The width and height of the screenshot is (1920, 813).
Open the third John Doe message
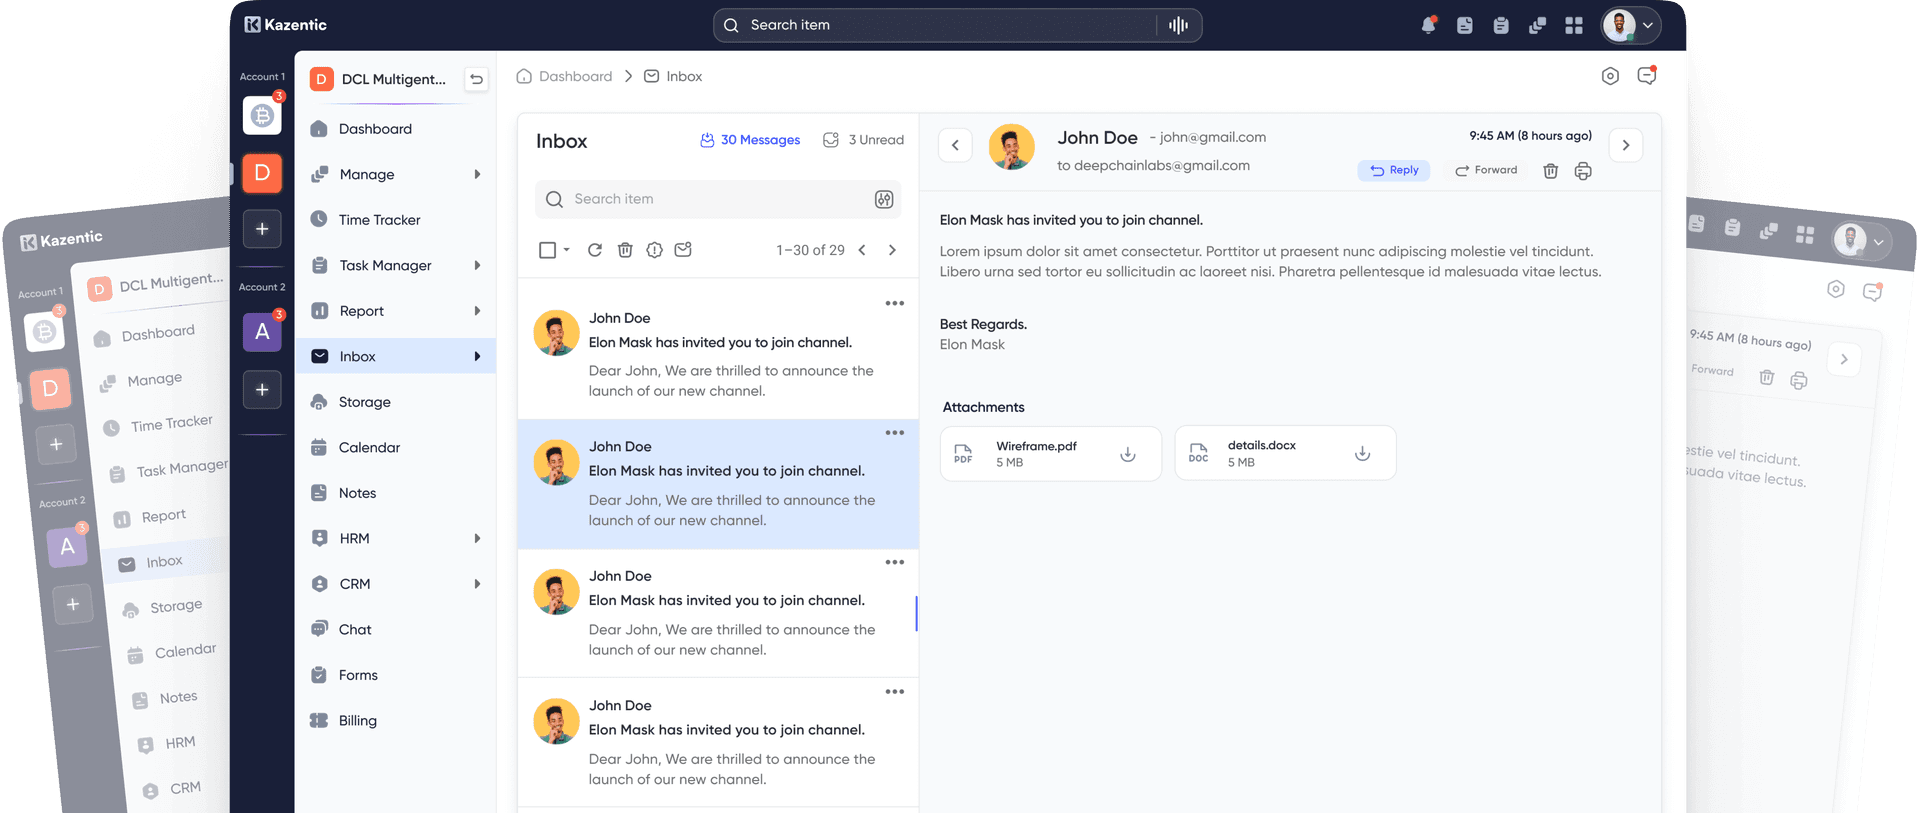(718, 613)
